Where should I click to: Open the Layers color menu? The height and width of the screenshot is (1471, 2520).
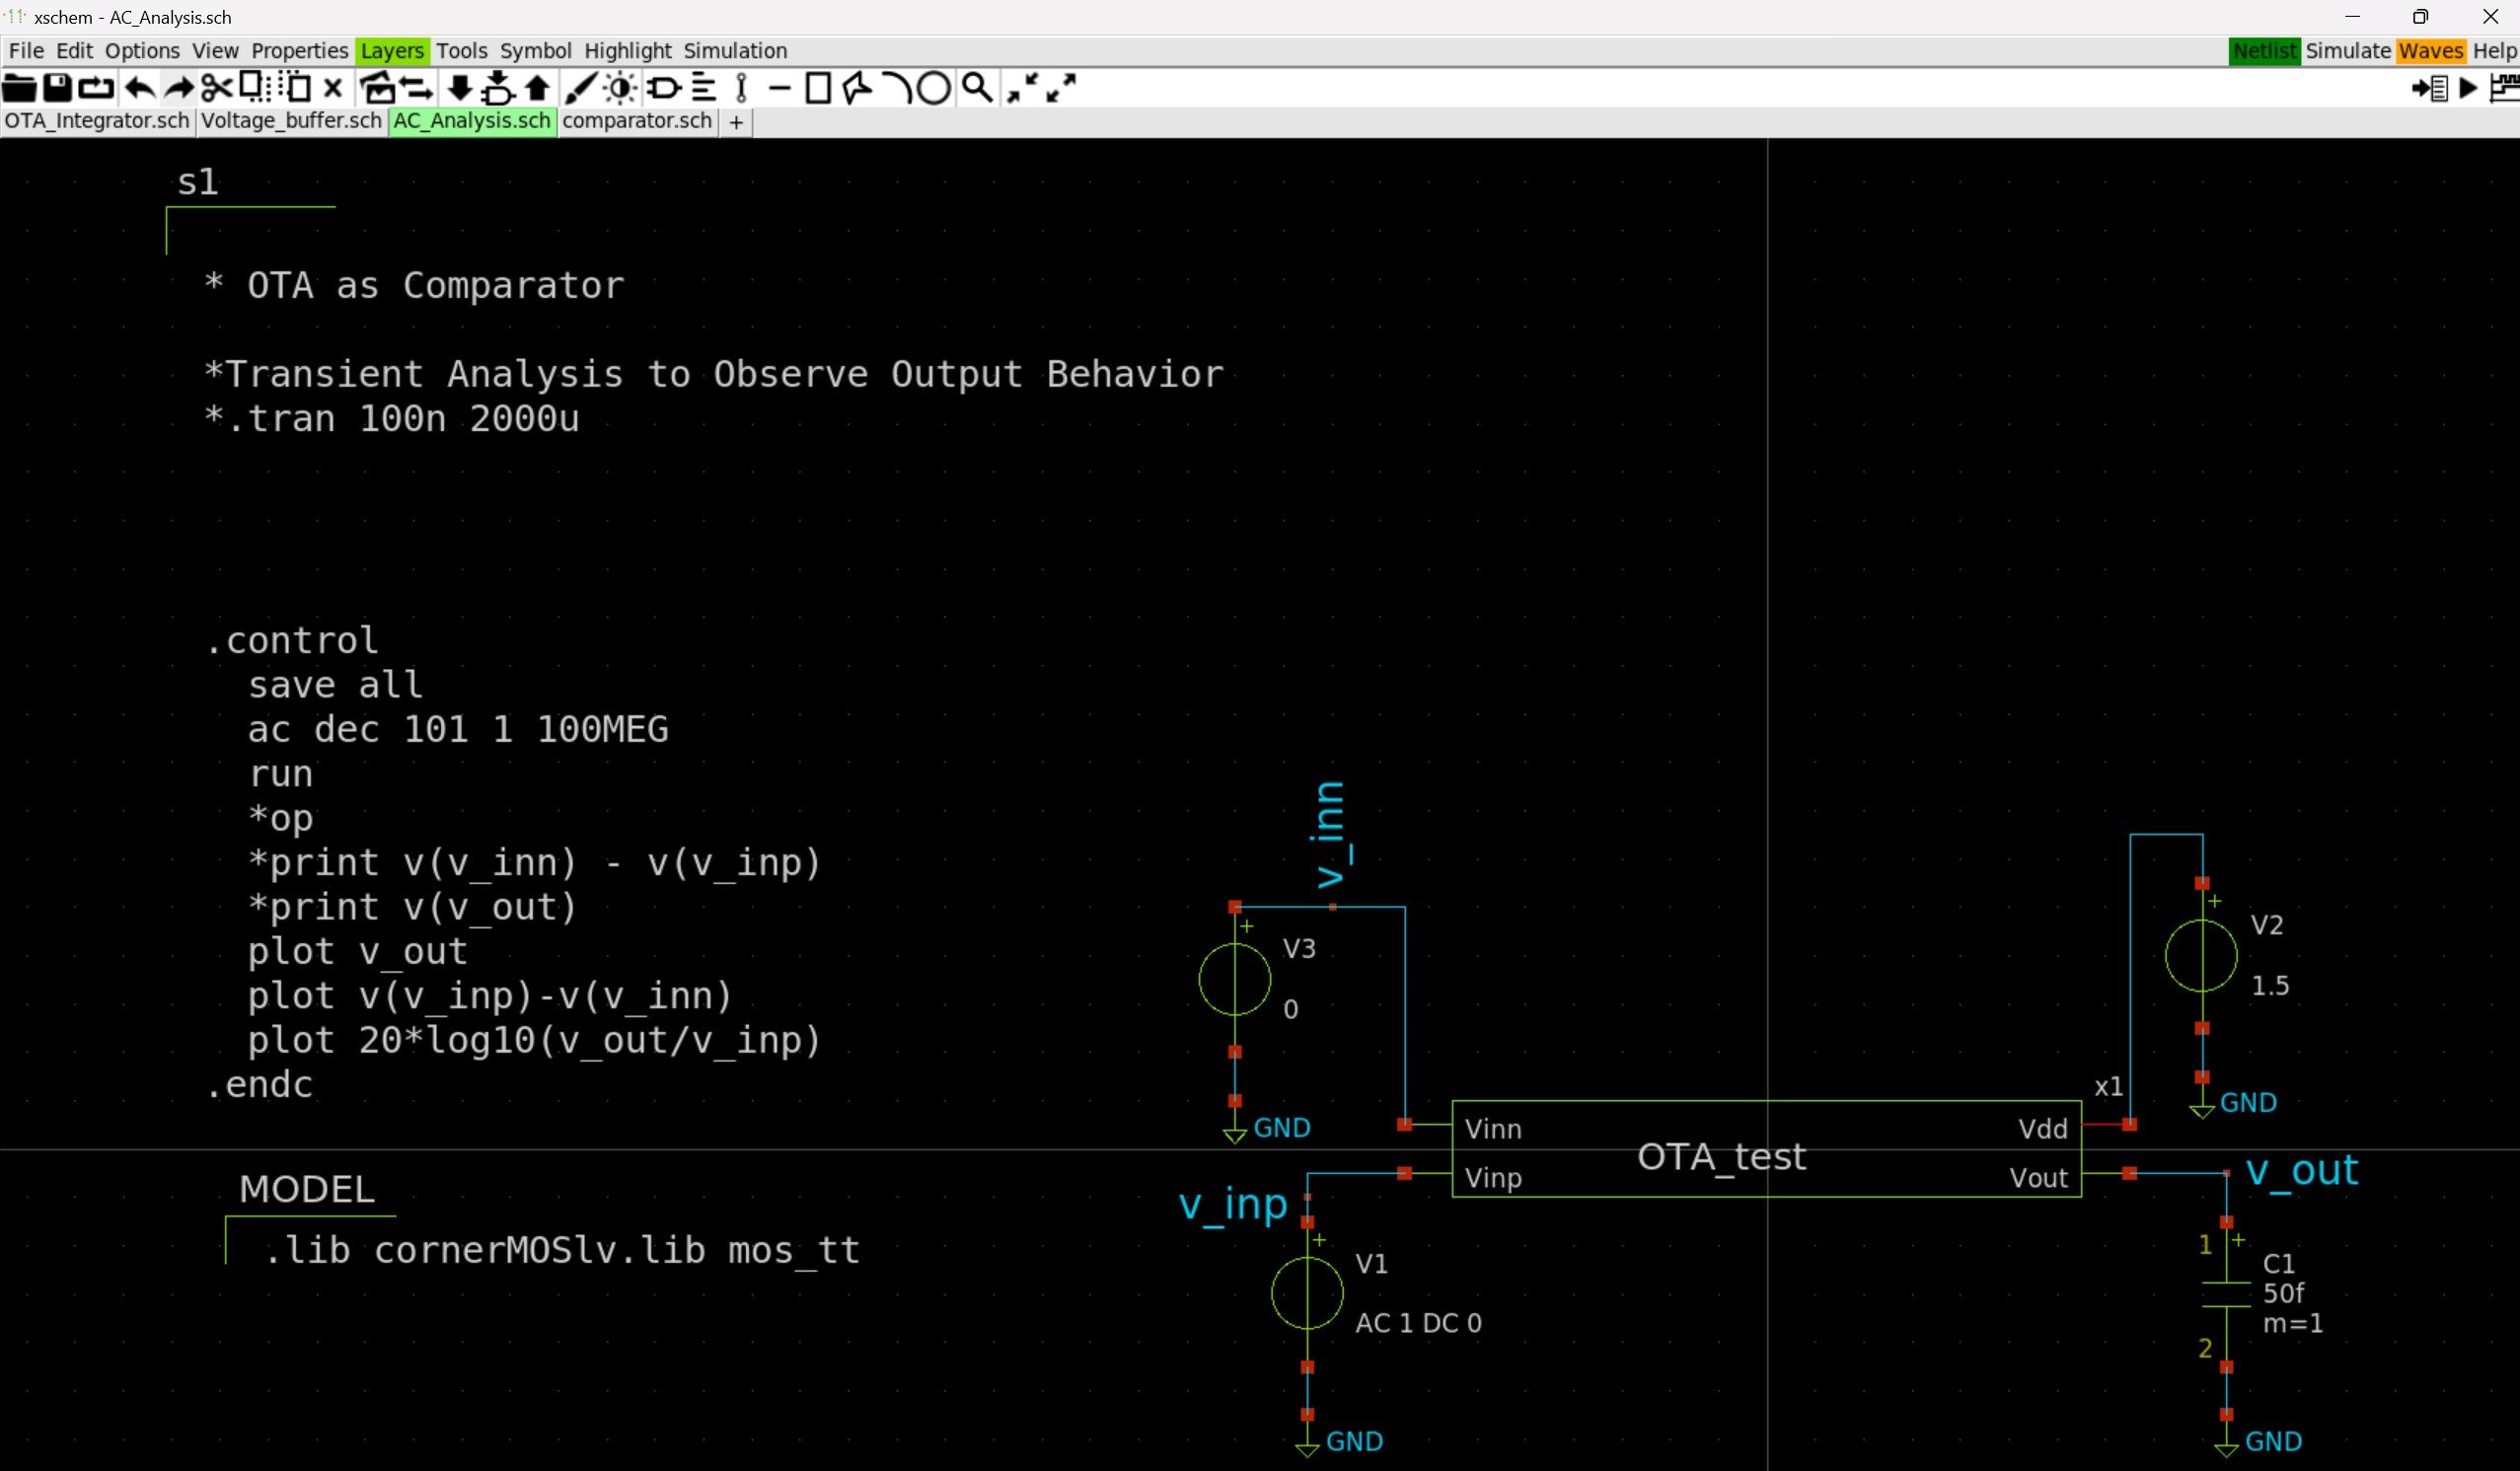point(391,51)
